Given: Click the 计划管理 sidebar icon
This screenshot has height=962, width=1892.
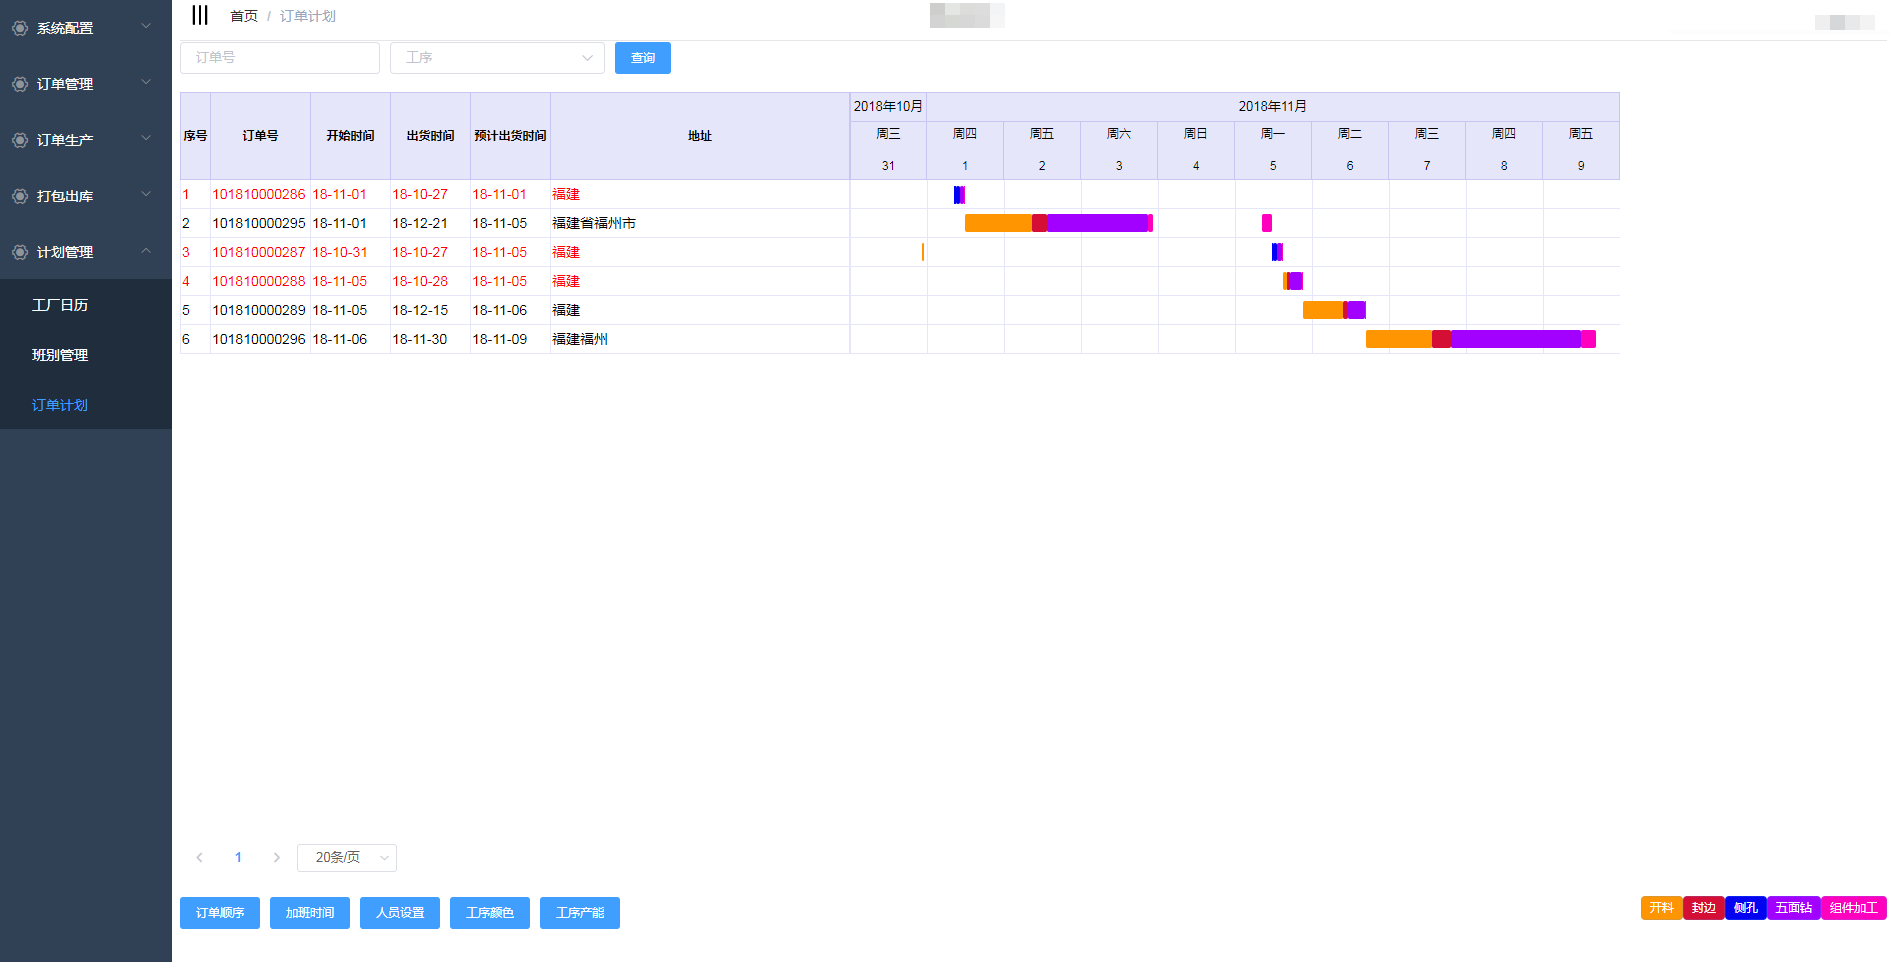Looking at the screenshot, I should 20,252.
